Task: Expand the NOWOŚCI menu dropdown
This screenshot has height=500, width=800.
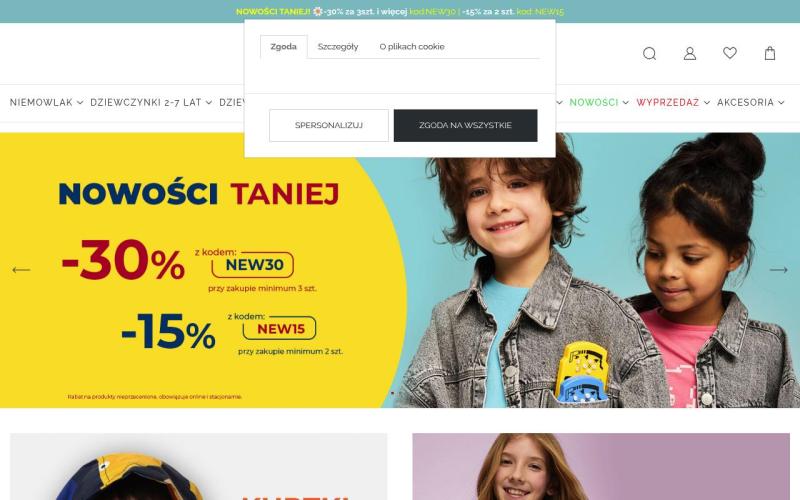Action: point(599,103)
